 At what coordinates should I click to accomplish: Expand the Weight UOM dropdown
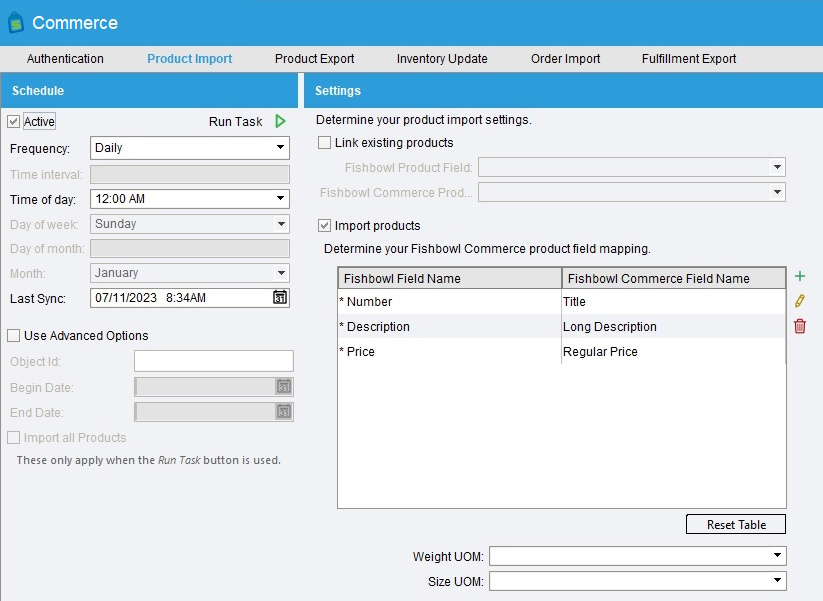tap(779, 555)
